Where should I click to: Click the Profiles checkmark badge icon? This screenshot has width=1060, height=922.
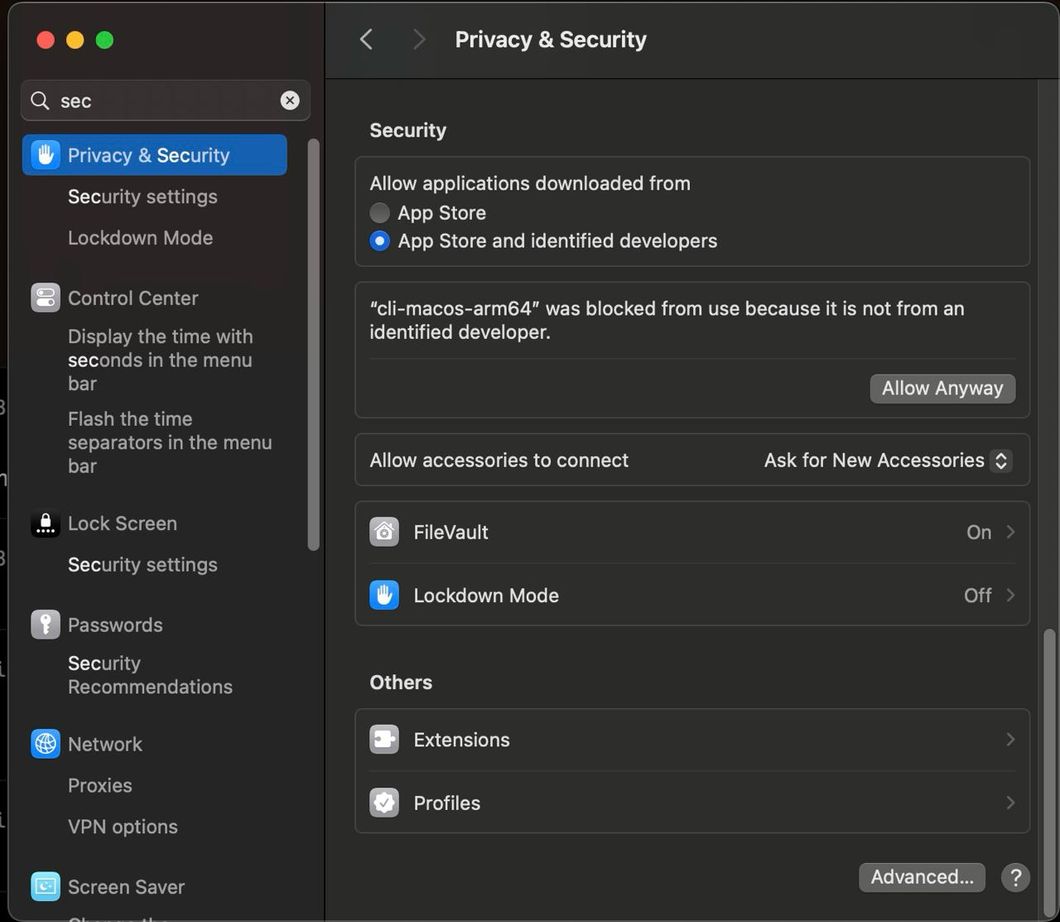384,803
